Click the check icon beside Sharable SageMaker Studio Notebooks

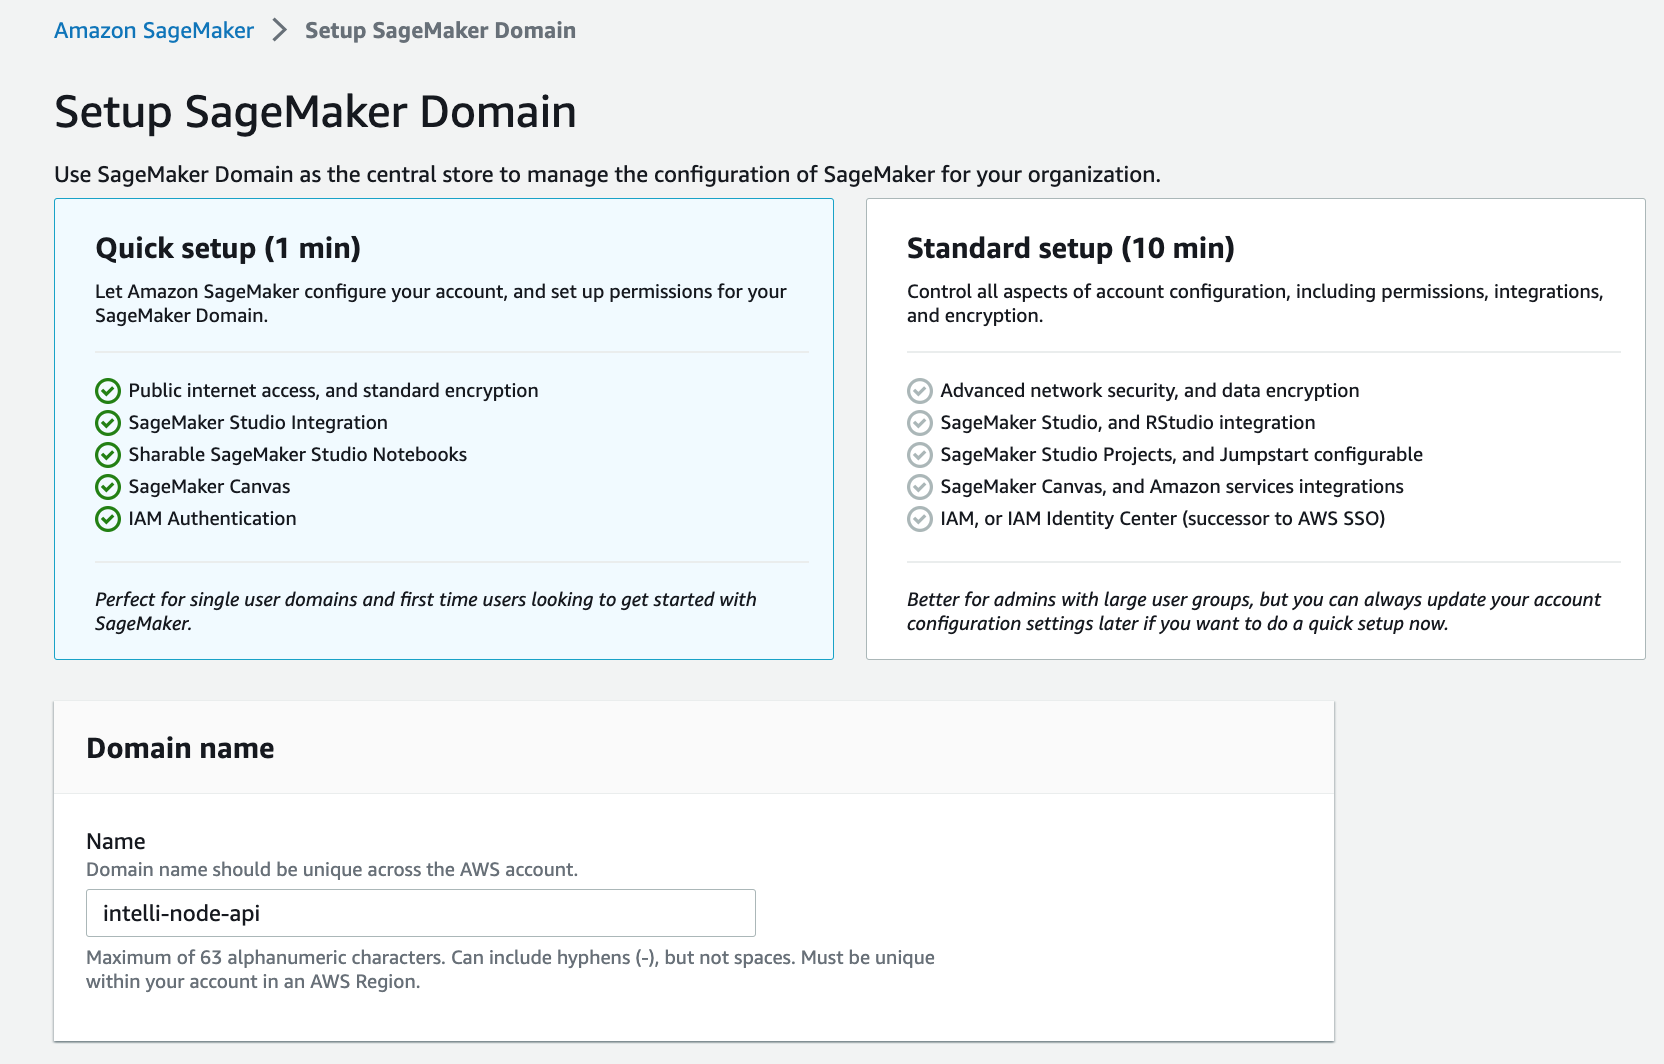108,455
